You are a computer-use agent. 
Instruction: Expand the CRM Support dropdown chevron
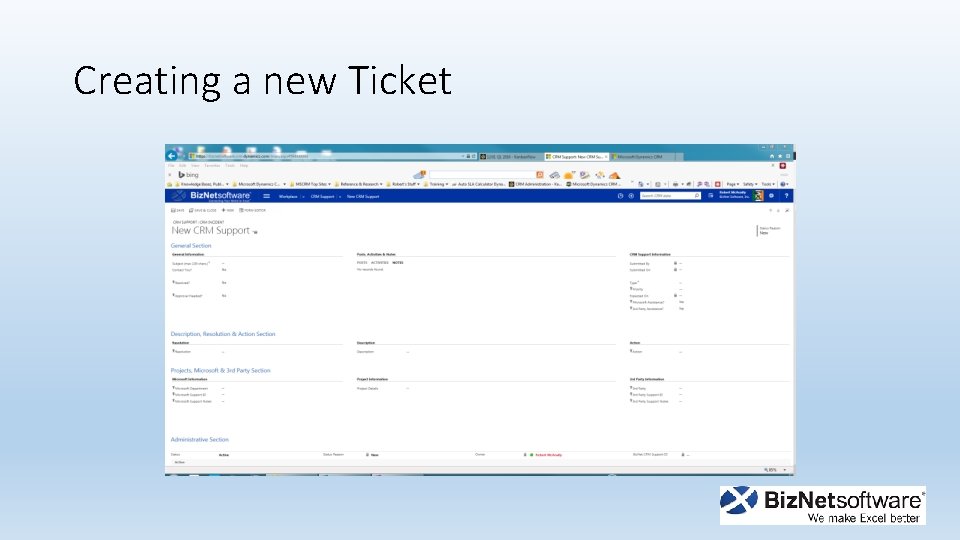coord(340,197)
